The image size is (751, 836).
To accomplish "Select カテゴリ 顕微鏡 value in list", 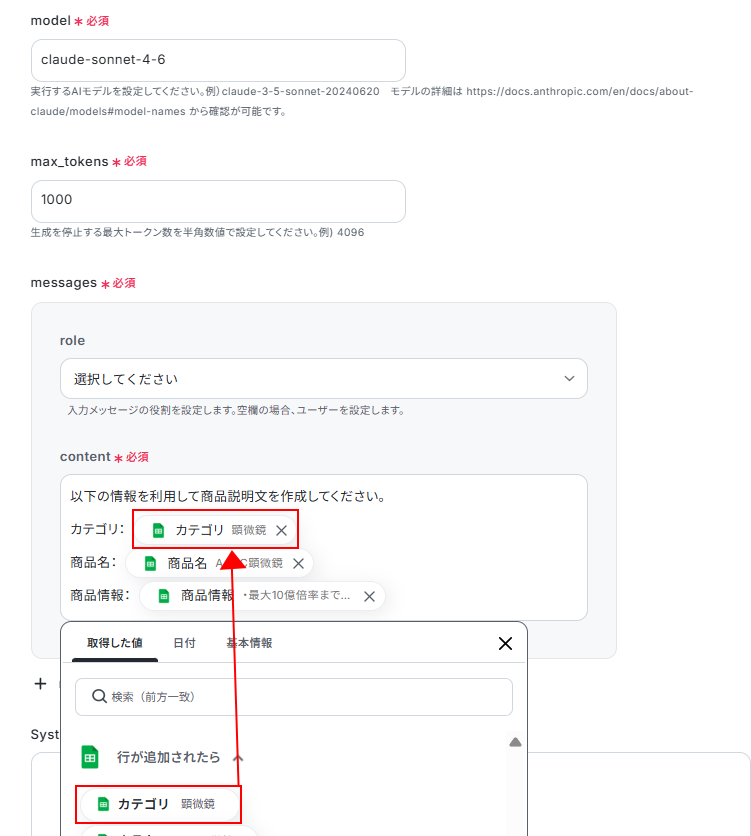I will pos(159,804).
